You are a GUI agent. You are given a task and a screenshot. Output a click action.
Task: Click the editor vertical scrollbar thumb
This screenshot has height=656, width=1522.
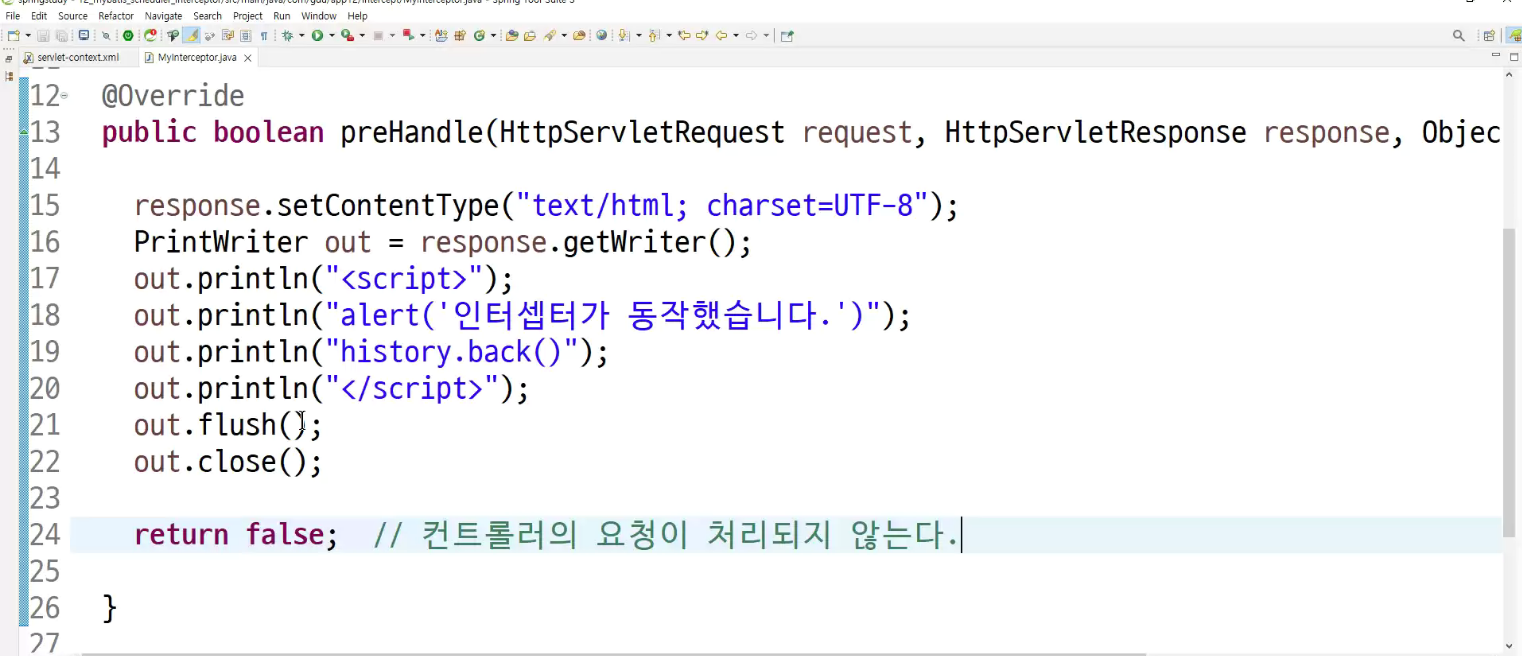(1510, 382)
